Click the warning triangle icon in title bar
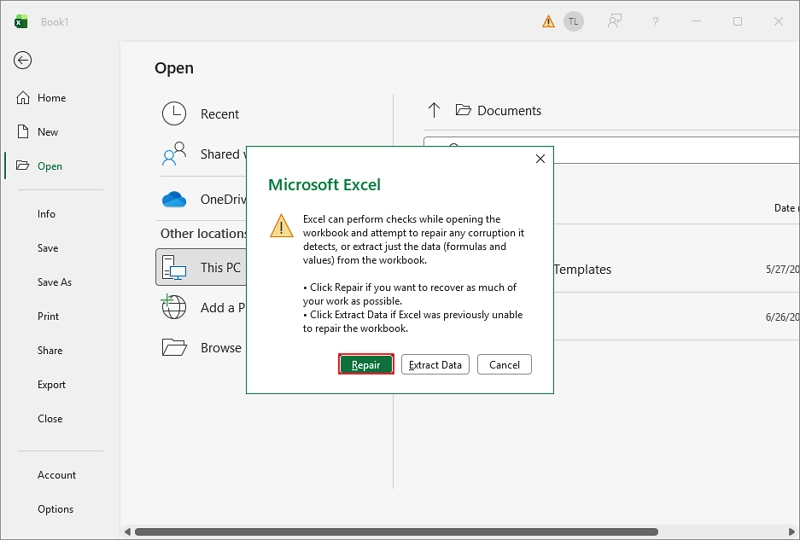 point(548,21)
